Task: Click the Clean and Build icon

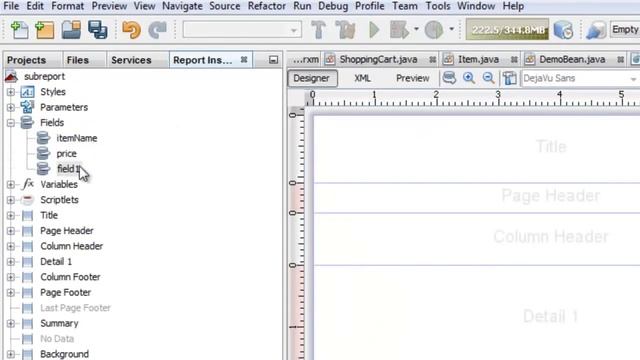Action: tap(345, 30)
